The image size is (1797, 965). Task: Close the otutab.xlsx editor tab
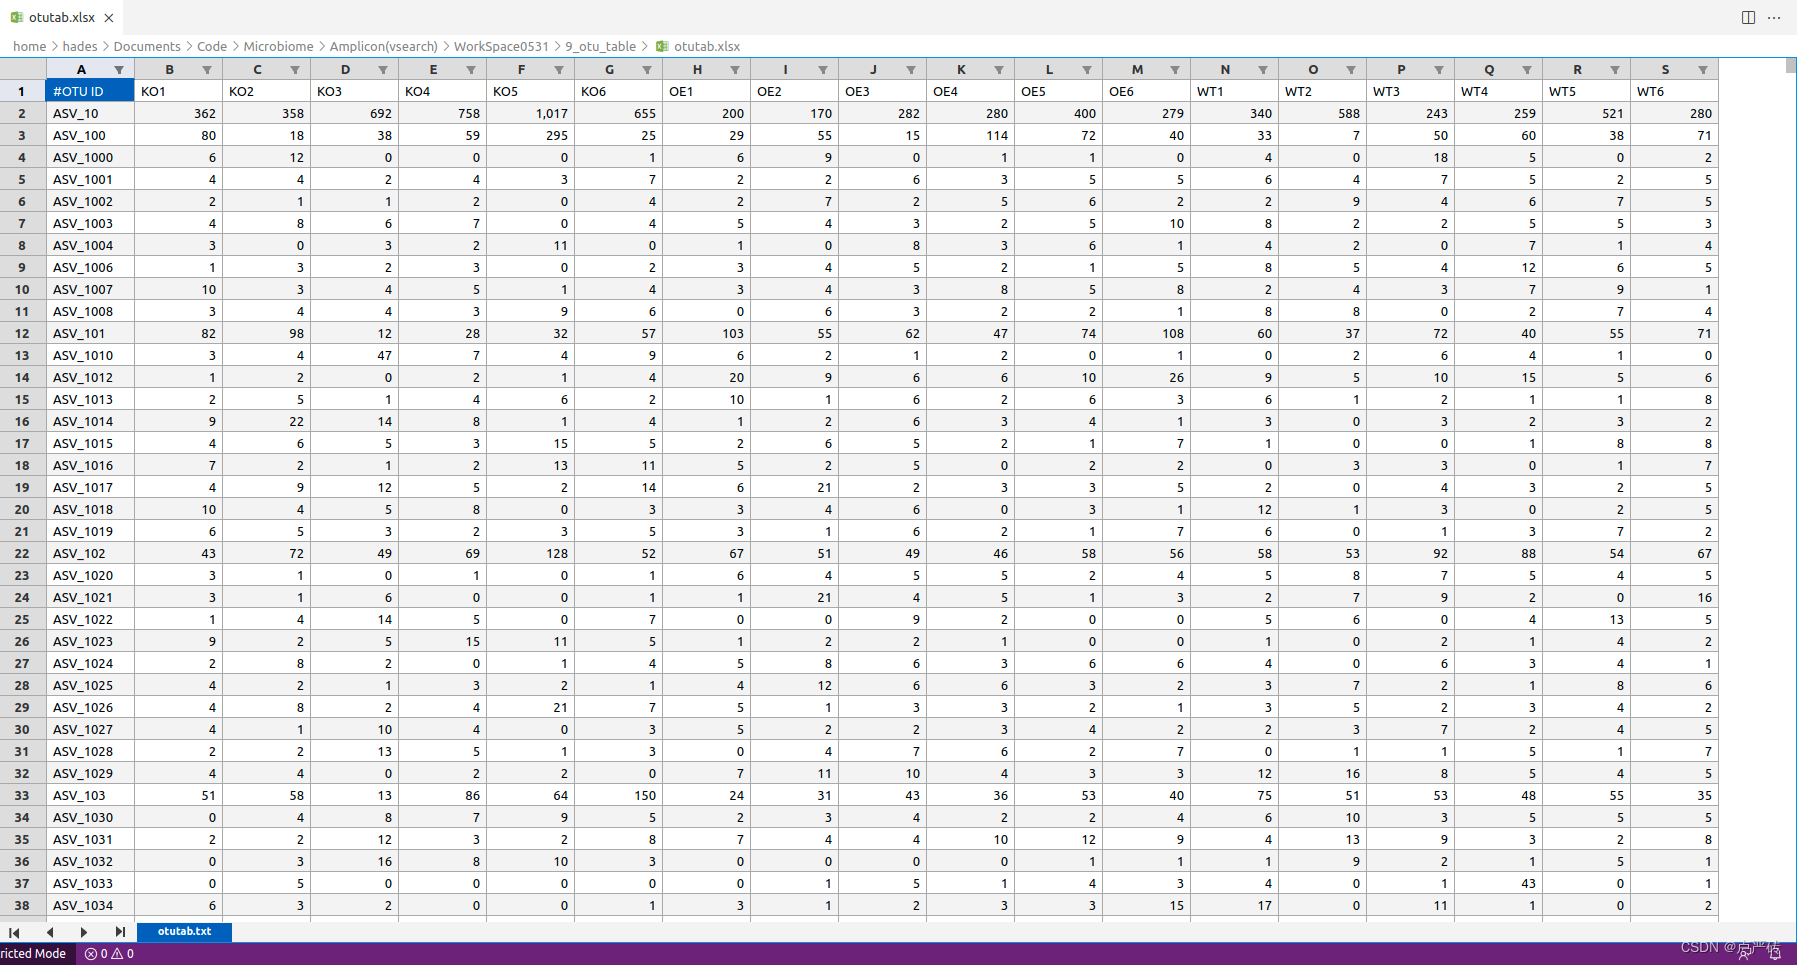pos(109,17)
